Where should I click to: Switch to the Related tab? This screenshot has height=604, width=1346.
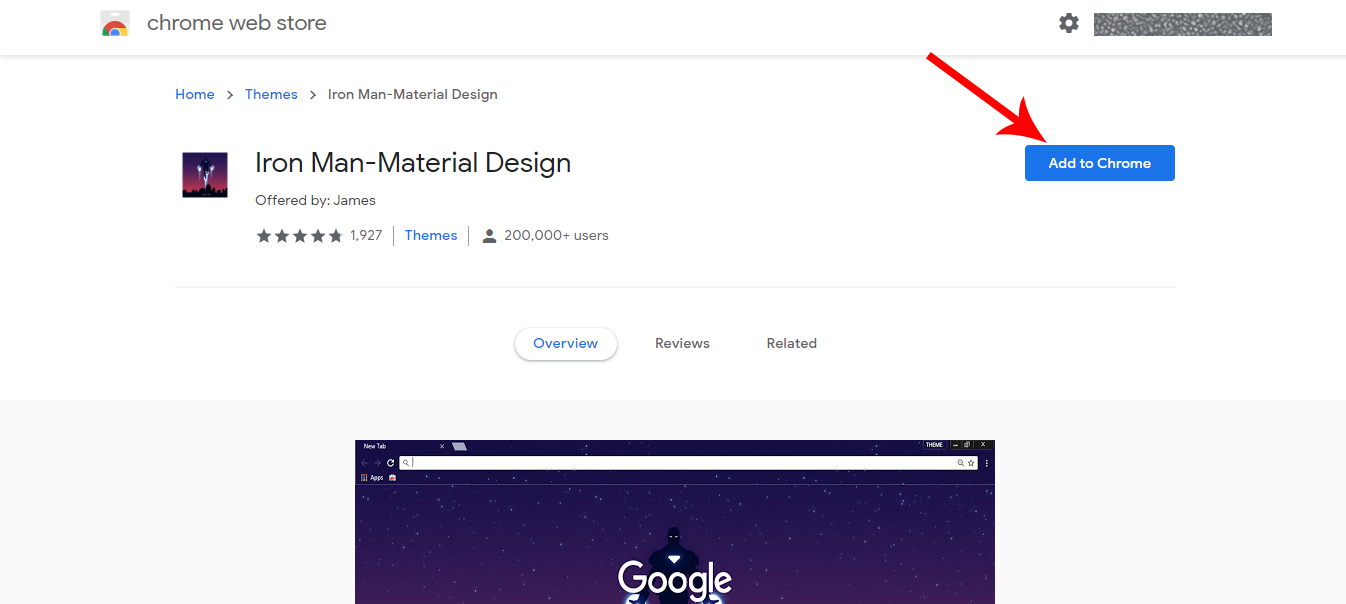click(x=792, y=343)
